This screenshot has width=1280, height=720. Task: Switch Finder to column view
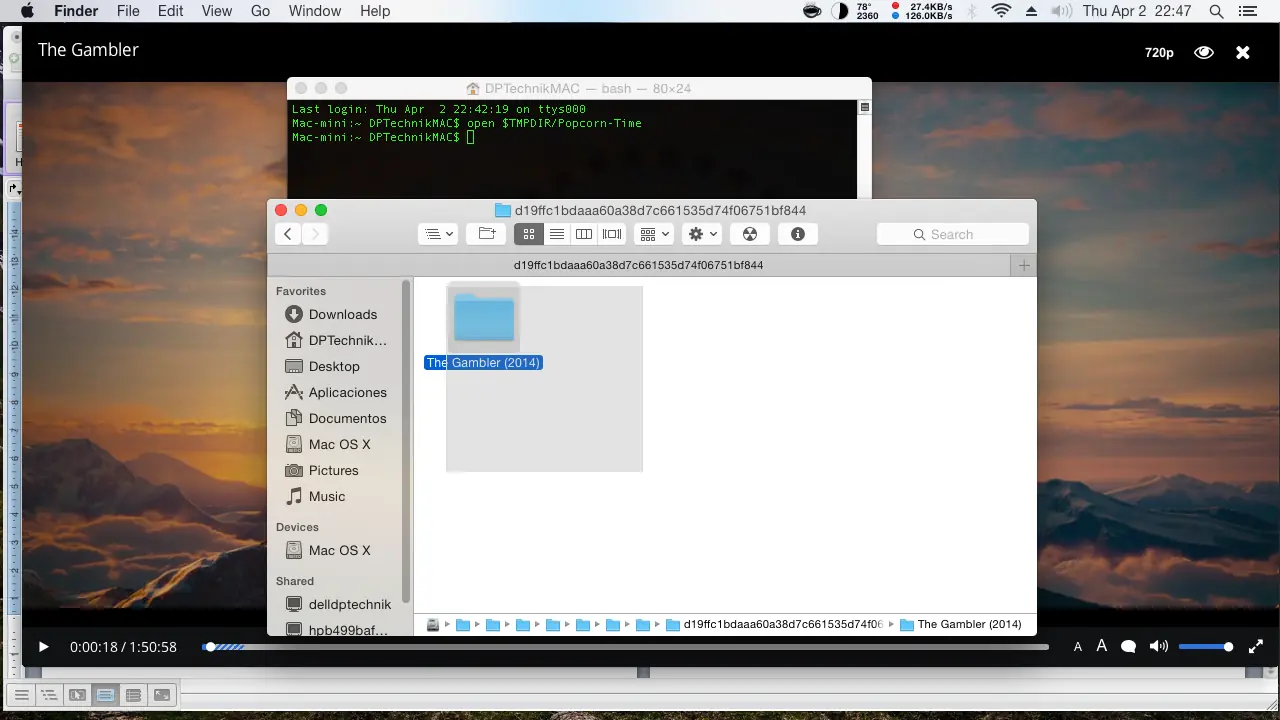tap(584, 234)
